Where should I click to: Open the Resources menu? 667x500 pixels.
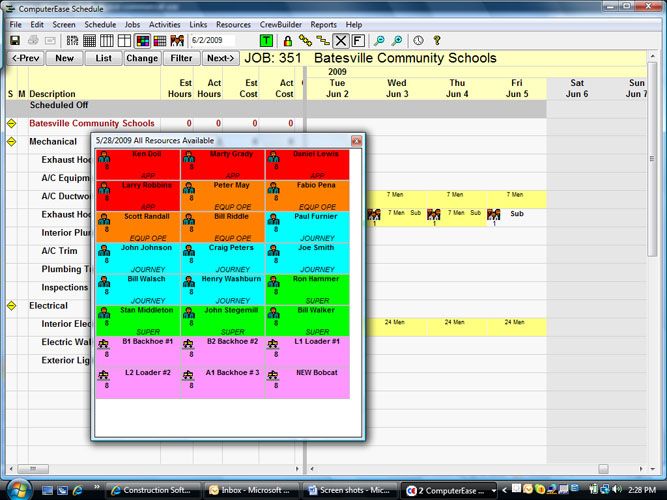pos(233,25)
